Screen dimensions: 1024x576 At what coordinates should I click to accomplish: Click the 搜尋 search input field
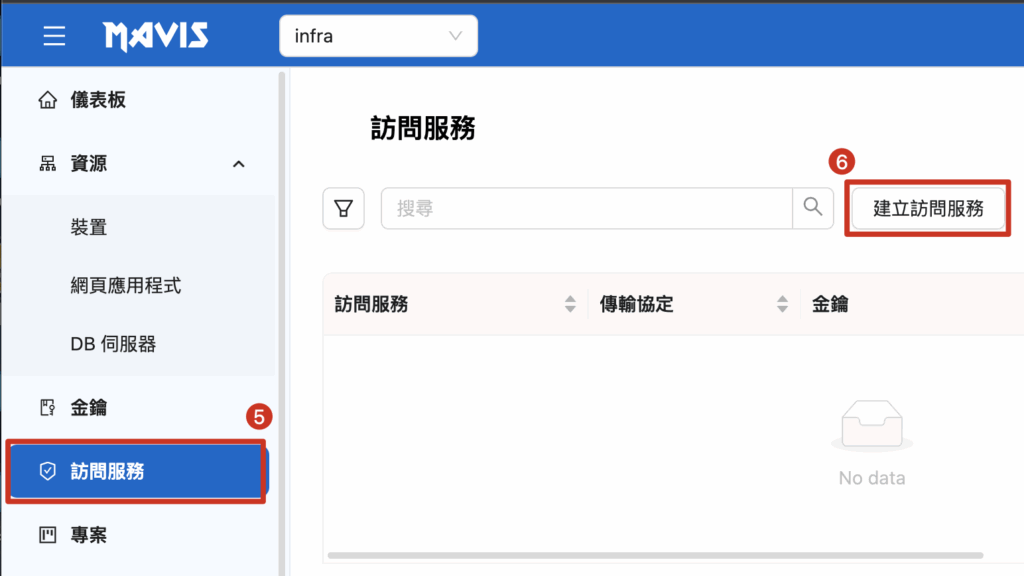[587, 208]
